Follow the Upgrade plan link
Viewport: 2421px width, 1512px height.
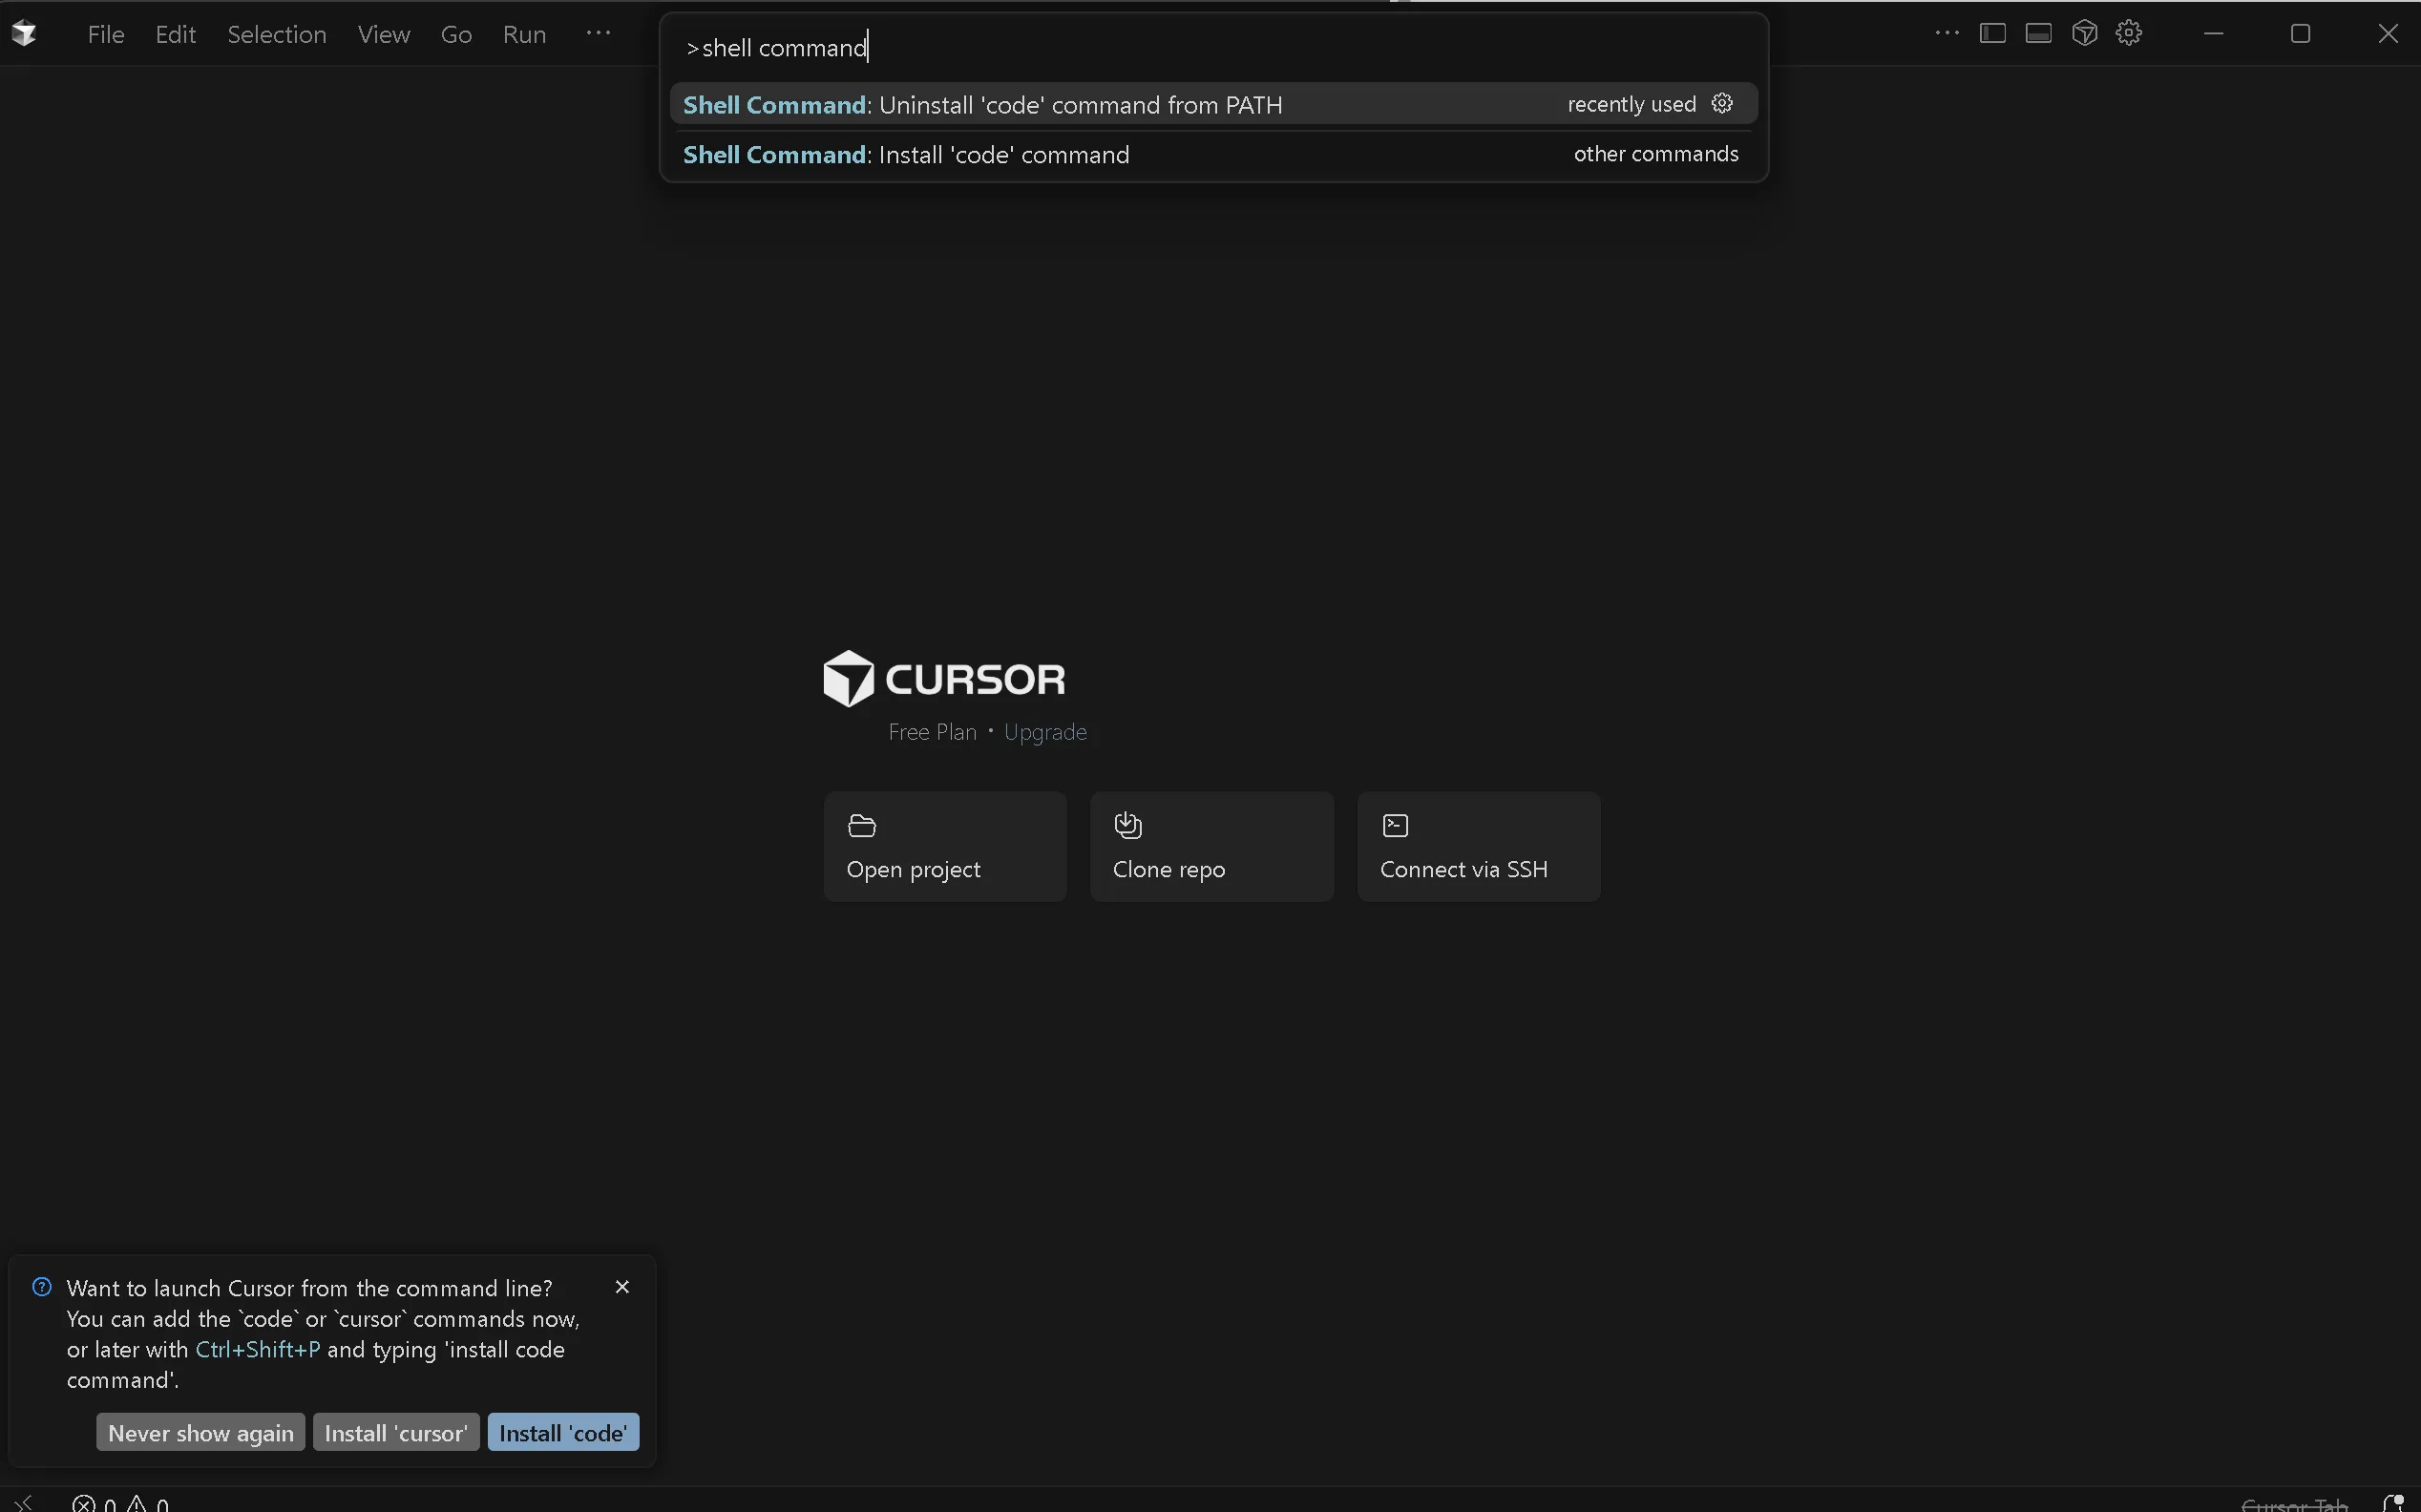(1045, 732)
